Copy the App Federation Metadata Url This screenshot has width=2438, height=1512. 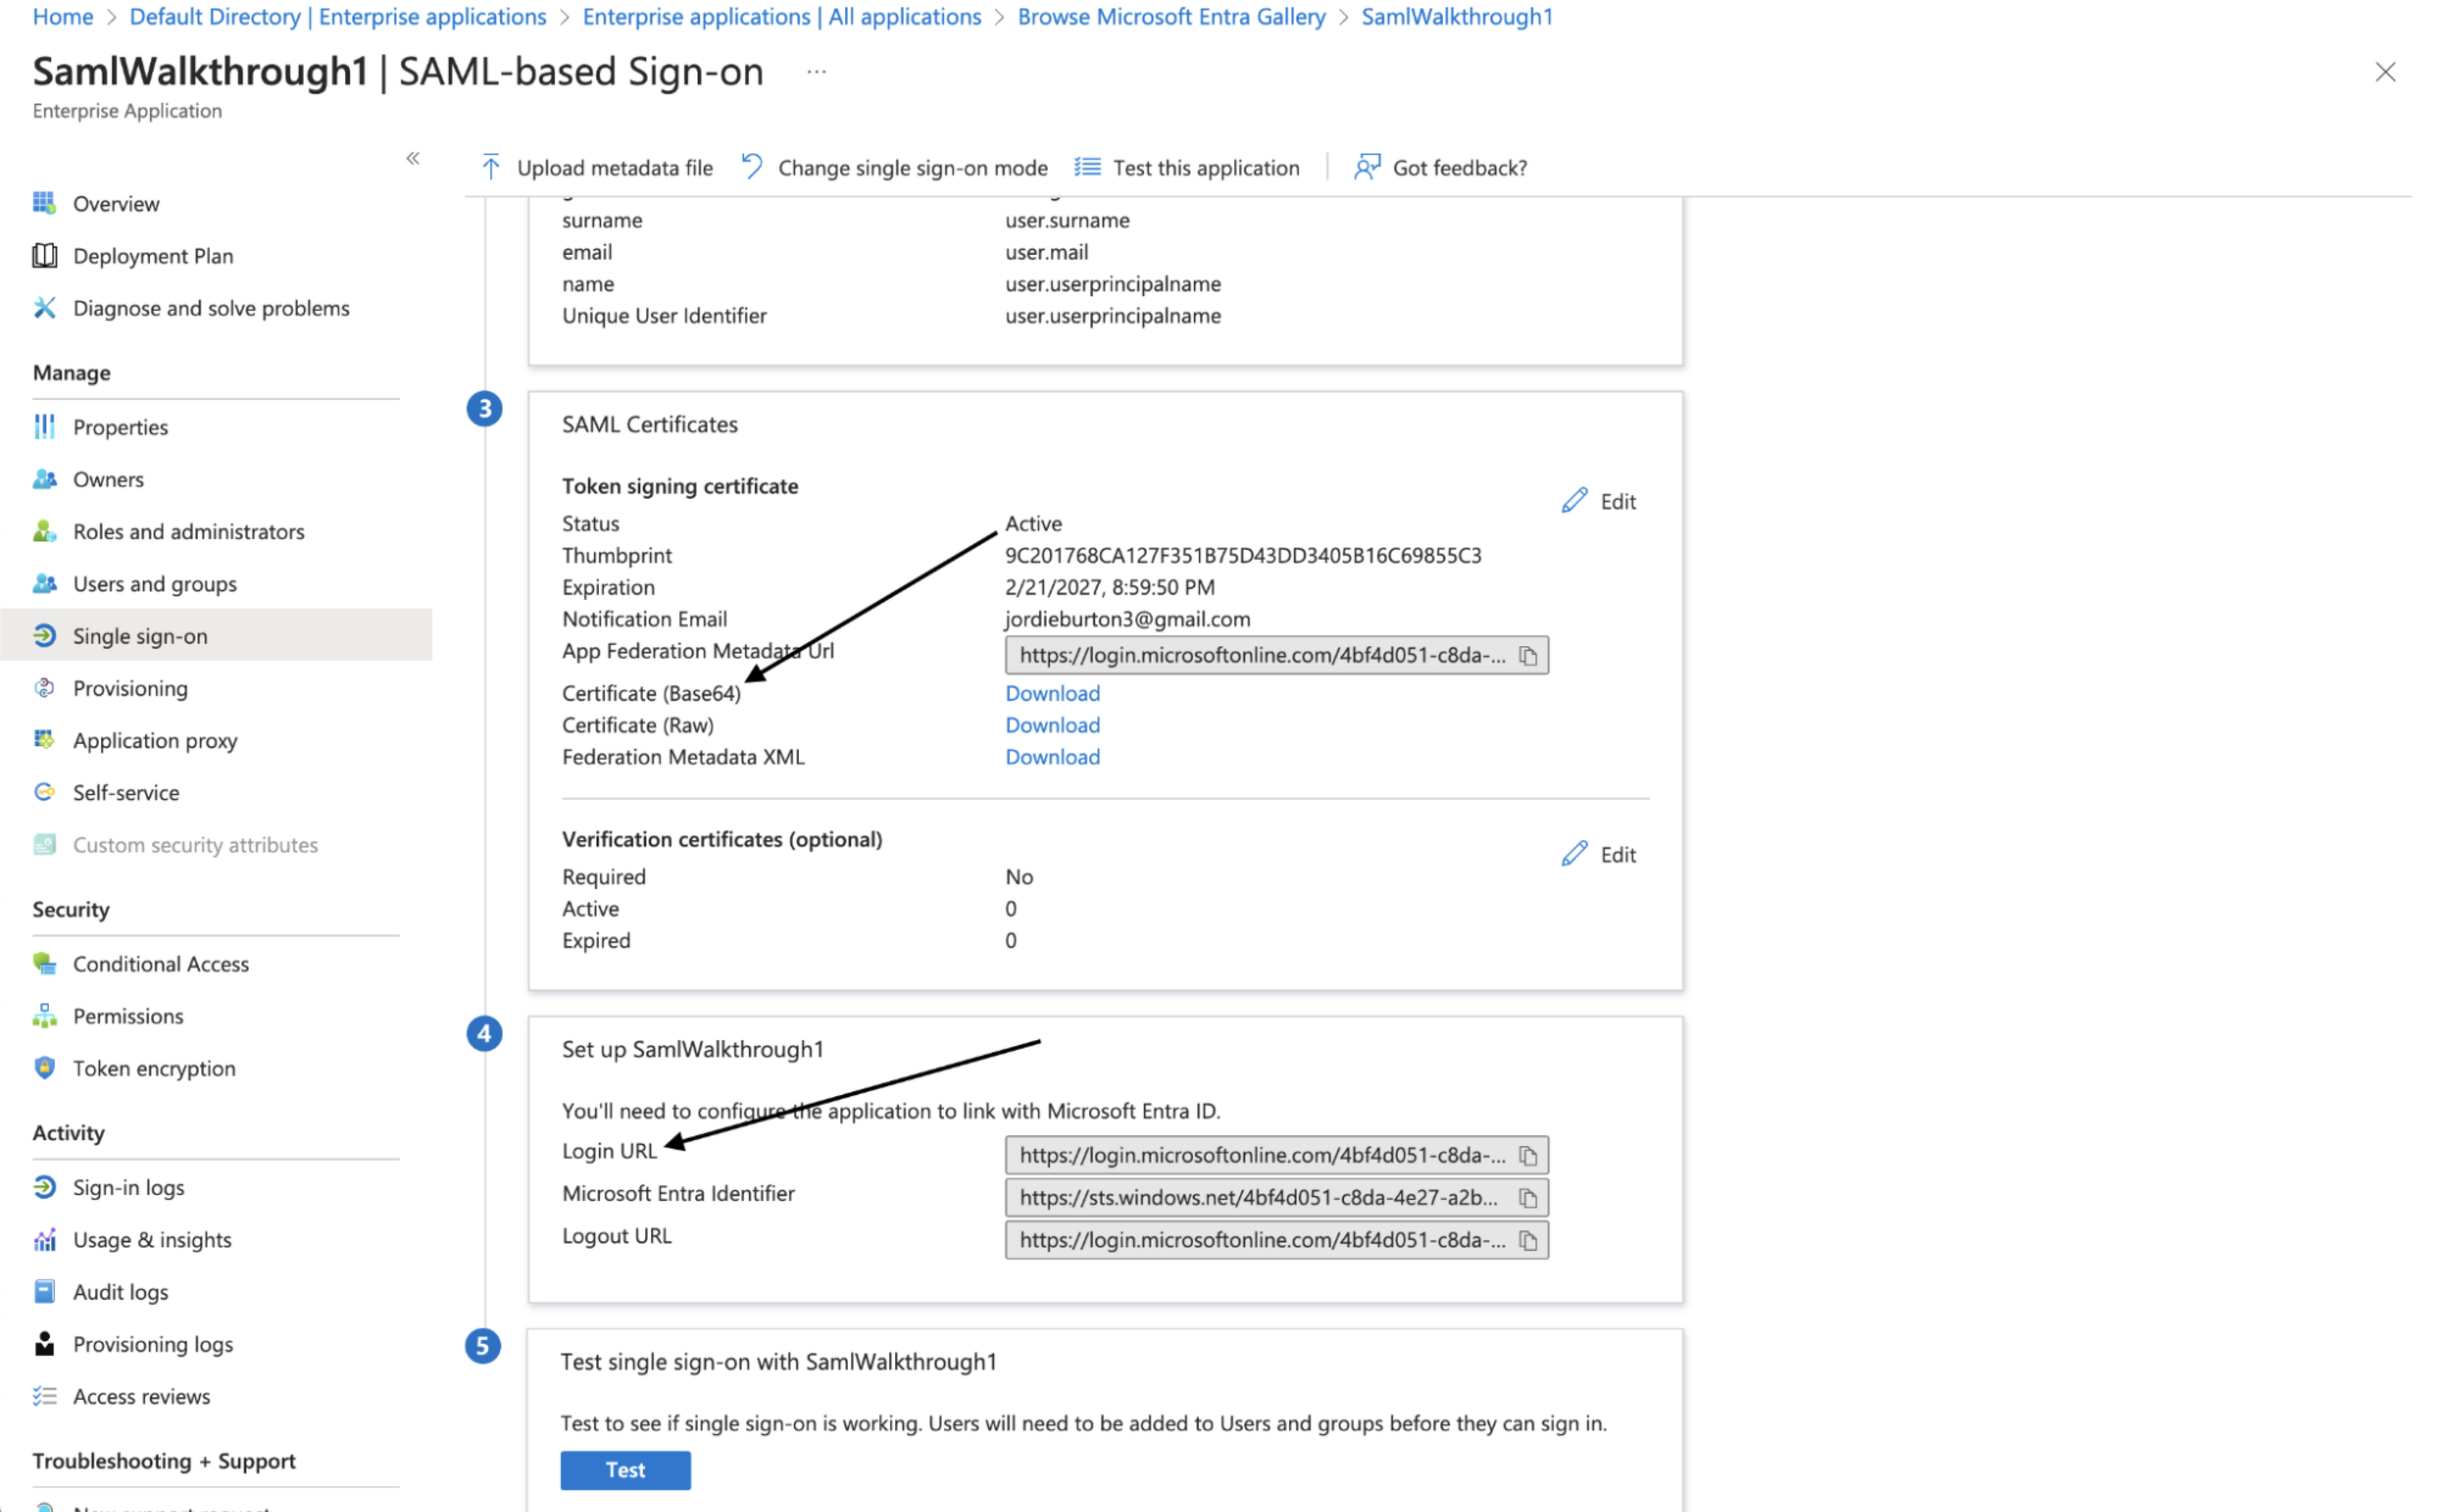click(x=1527, y=656)
